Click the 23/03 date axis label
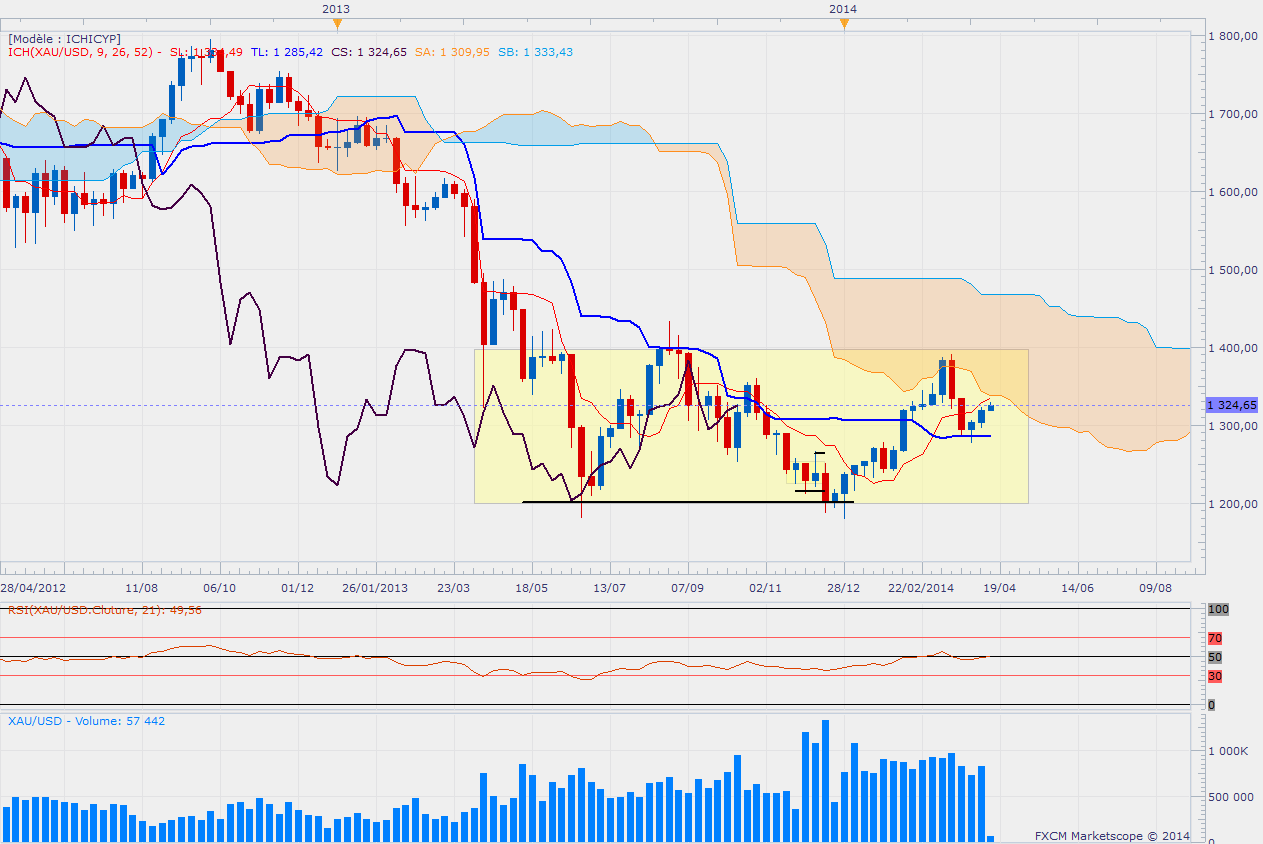The image size is (1263, 844). coord(454,588)
